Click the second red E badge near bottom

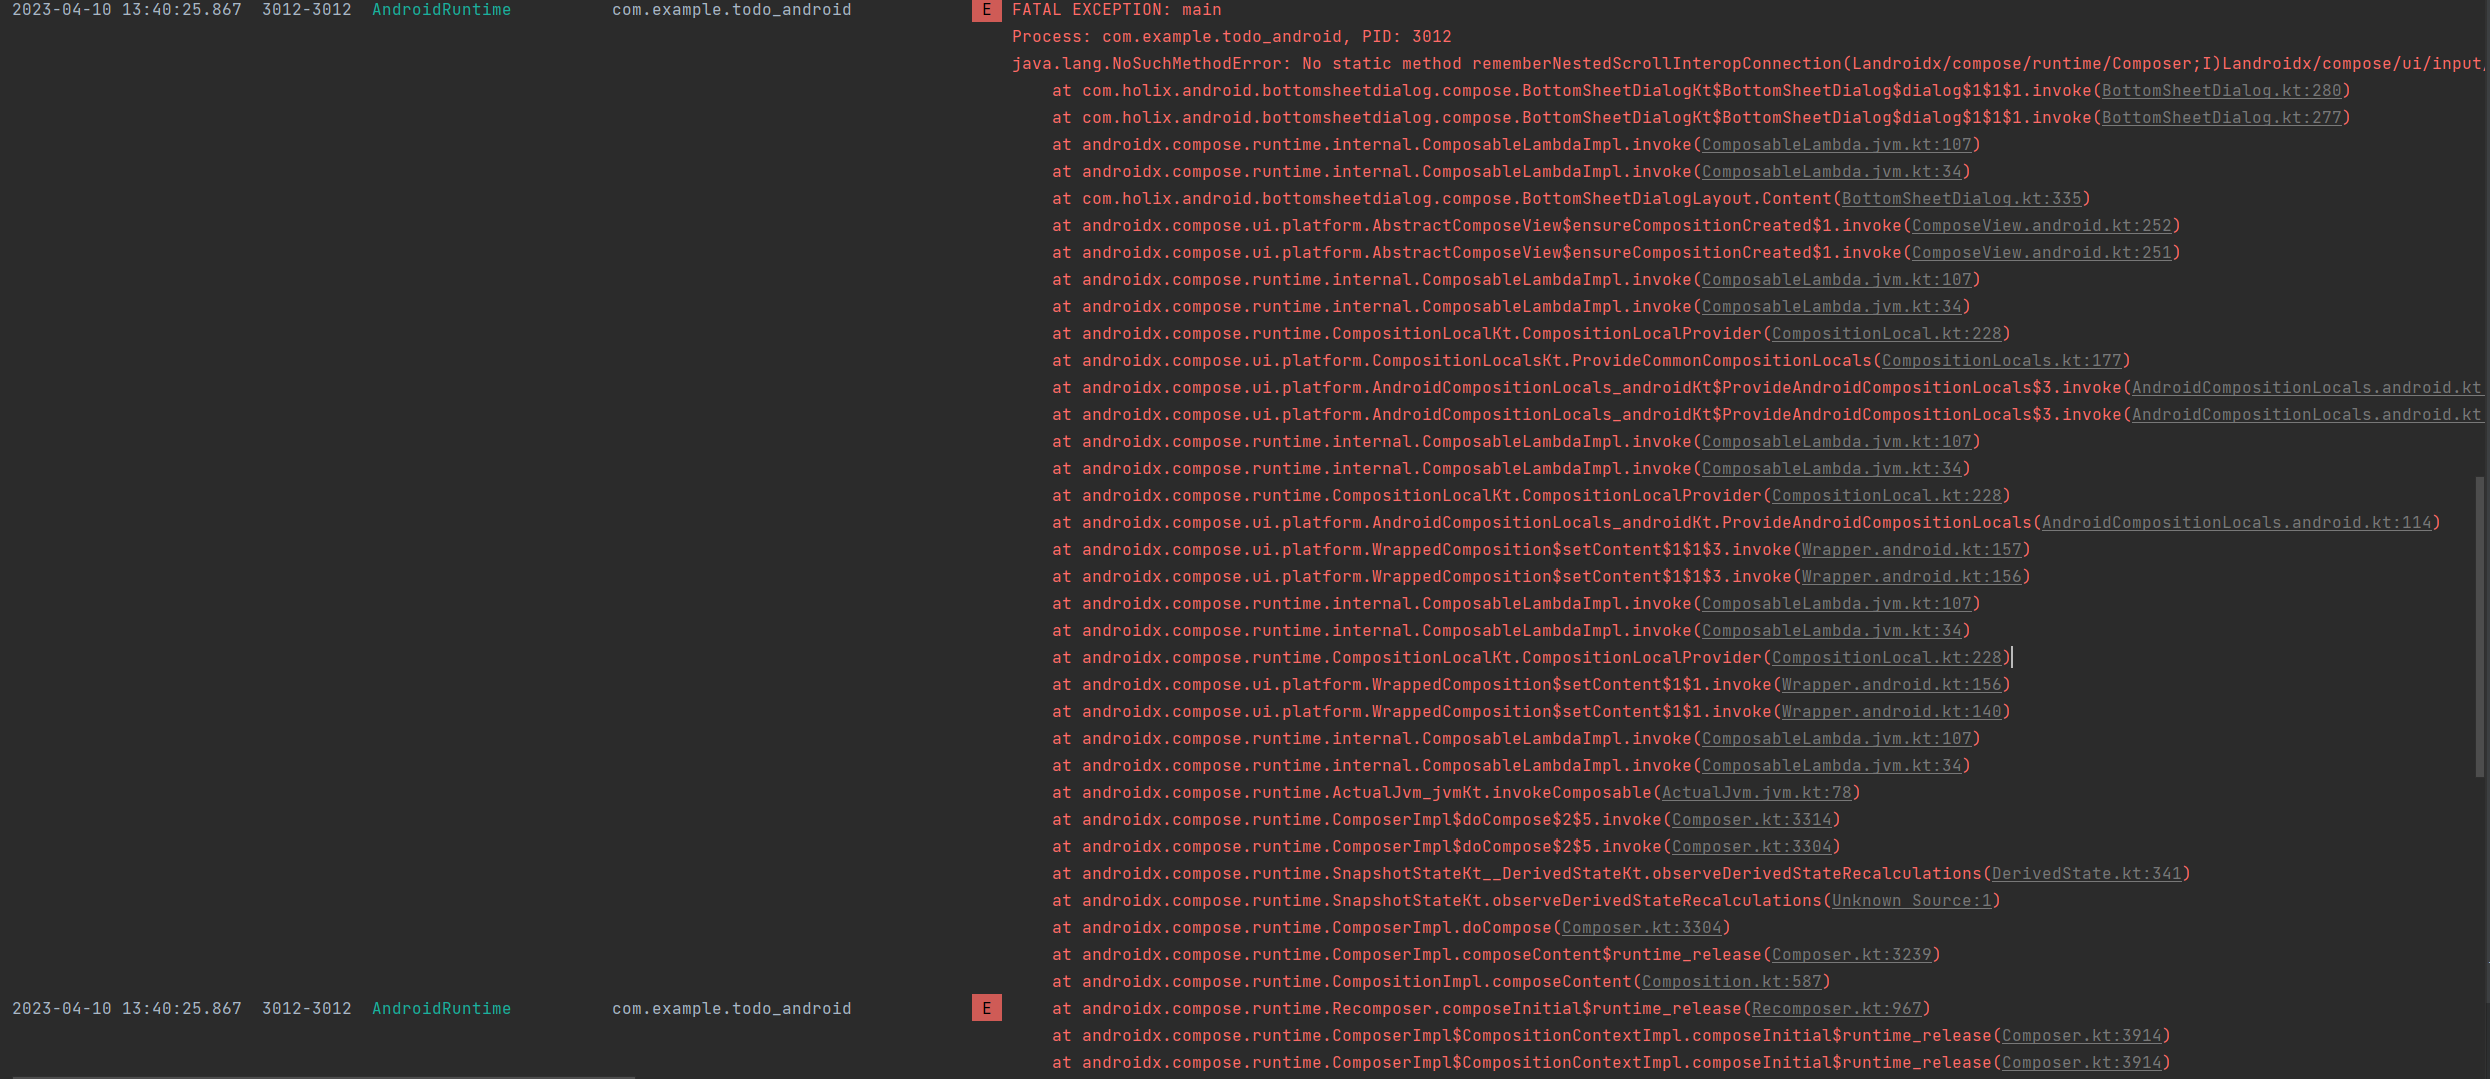(986, 1008)
